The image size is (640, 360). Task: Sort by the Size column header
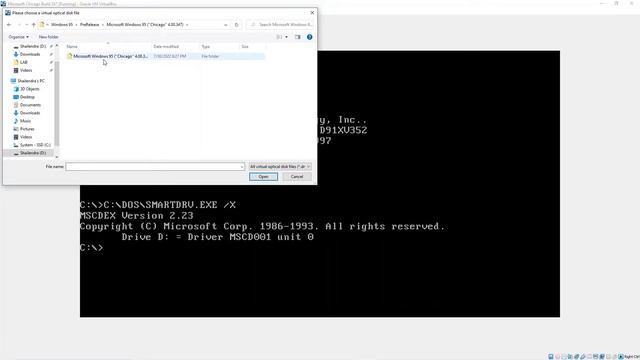[245, 47]
